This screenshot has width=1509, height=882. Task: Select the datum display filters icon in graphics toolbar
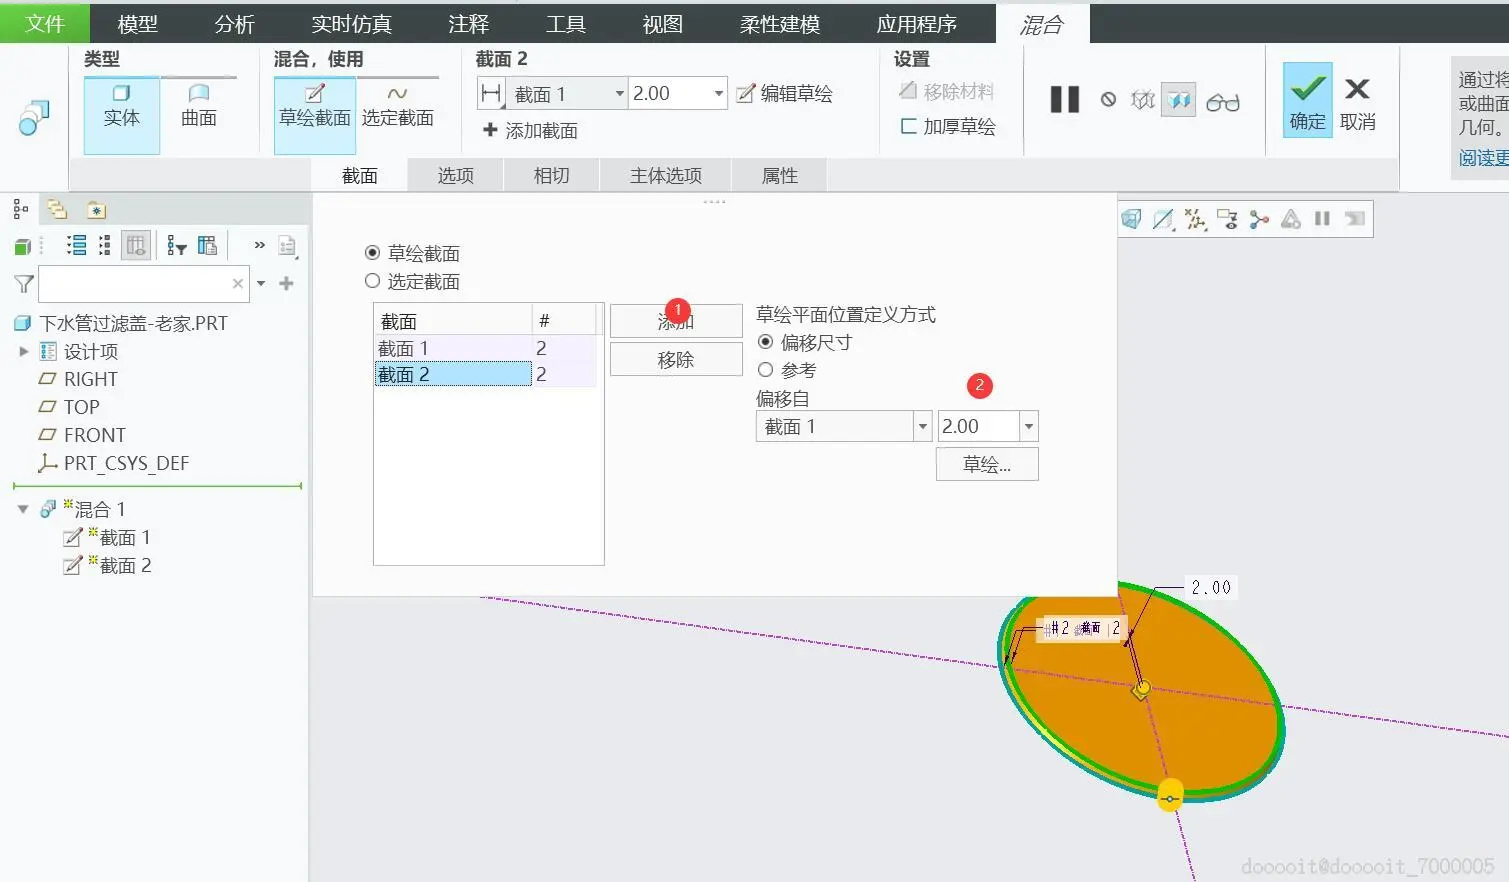(1193, 219)
